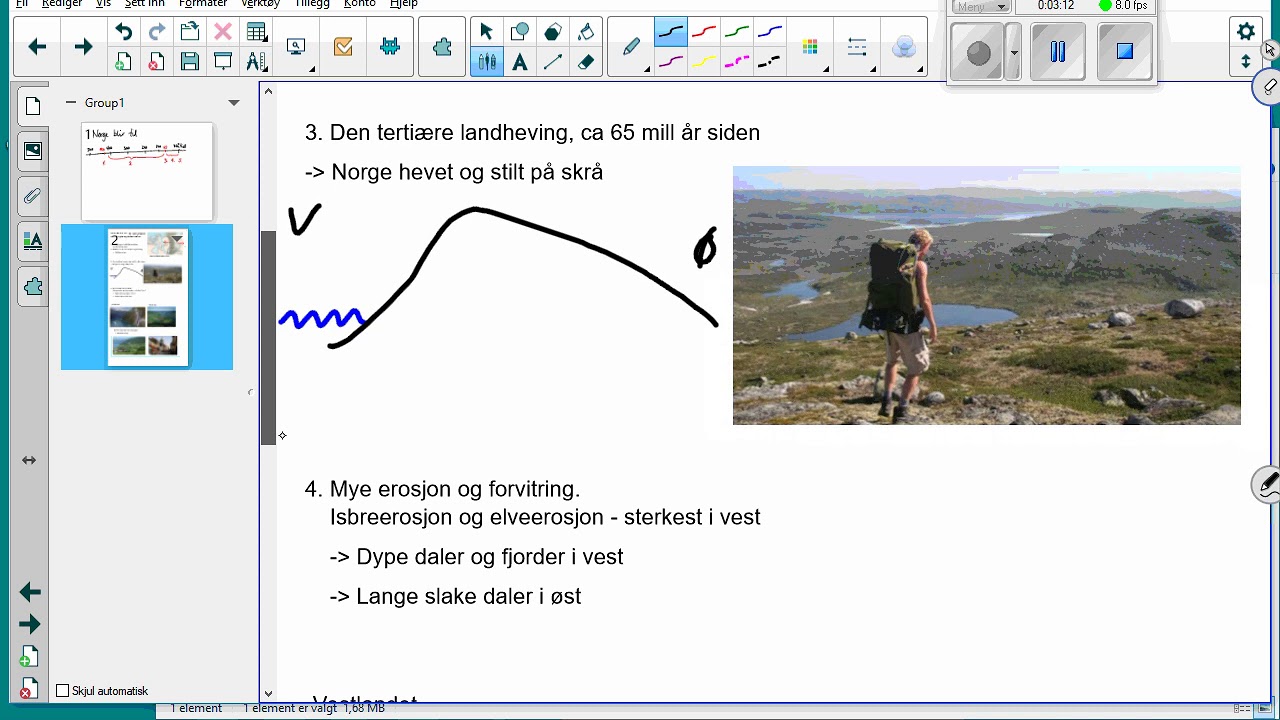This screenshot has height=720, width=1280.
Task: Open the Add-ons puzzle sidebar tab
Action: point(33,287)
